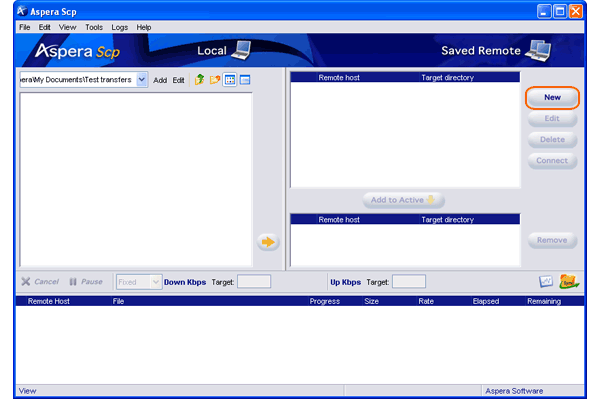This screenshot has width=600, height=399.
Task: Click the Remove active remote button
Action: coord(552,240)
